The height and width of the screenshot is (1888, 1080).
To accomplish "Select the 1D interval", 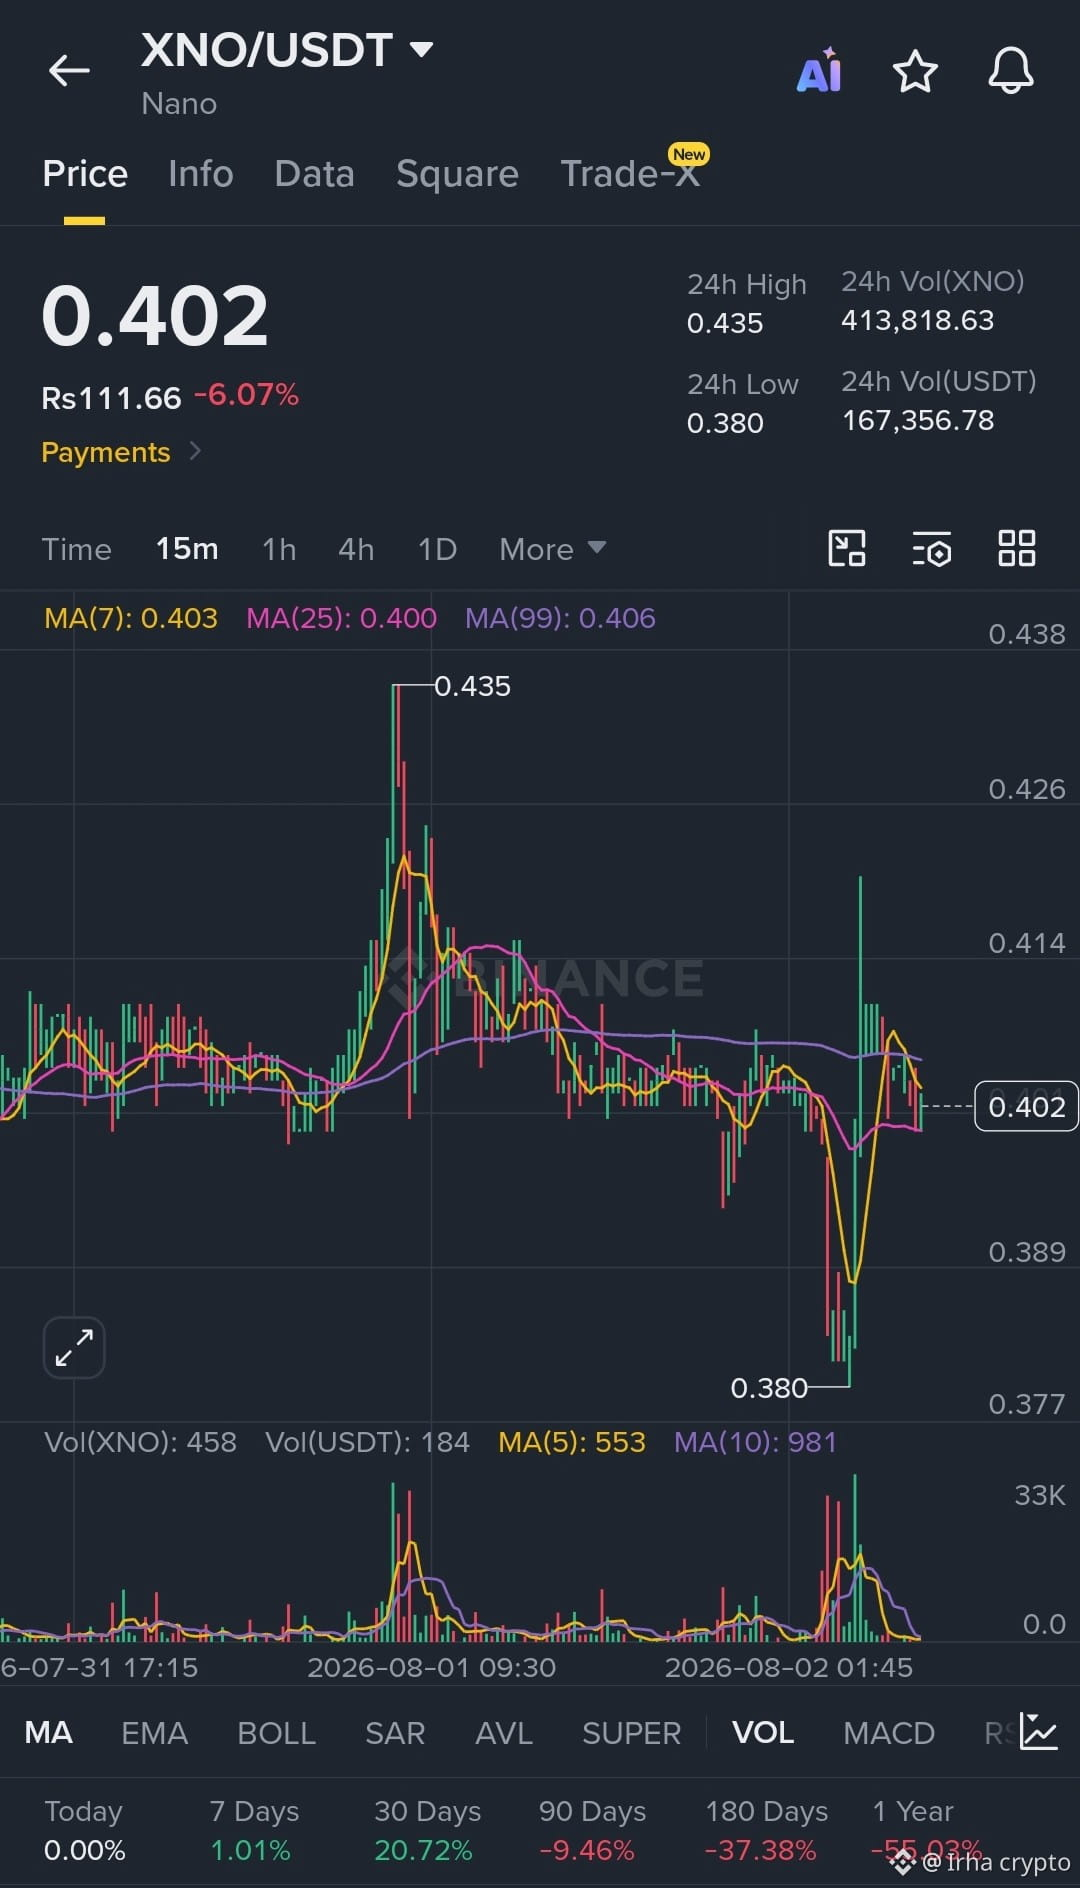I will pyautogui.click(x=437, y=549).
